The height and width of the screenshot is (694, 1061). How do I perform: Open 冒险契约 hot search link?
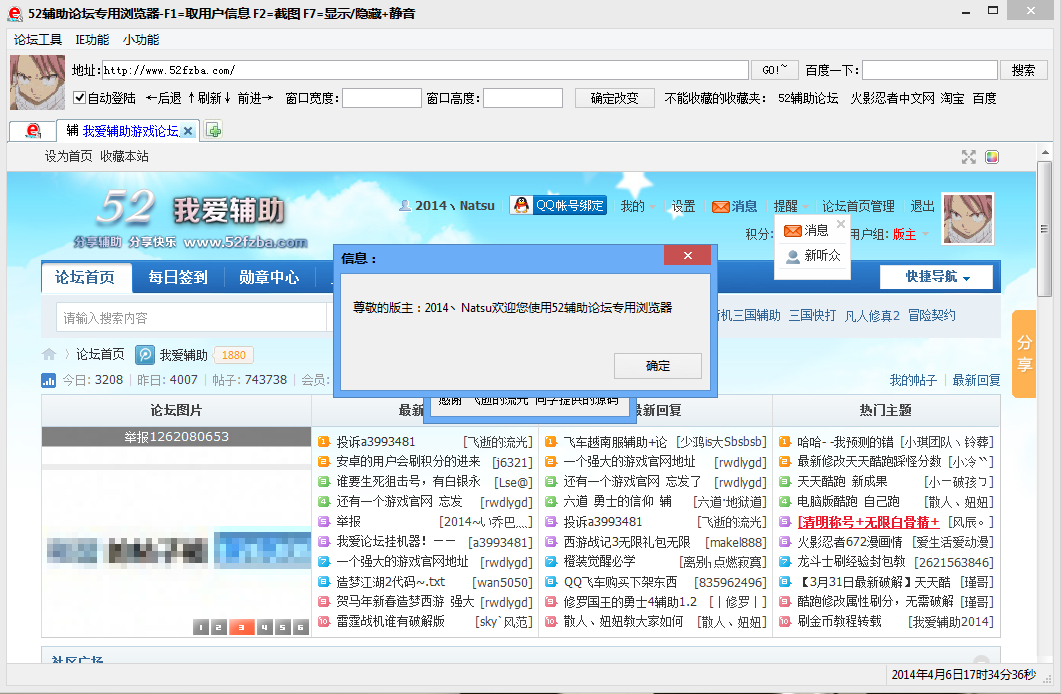932,316
